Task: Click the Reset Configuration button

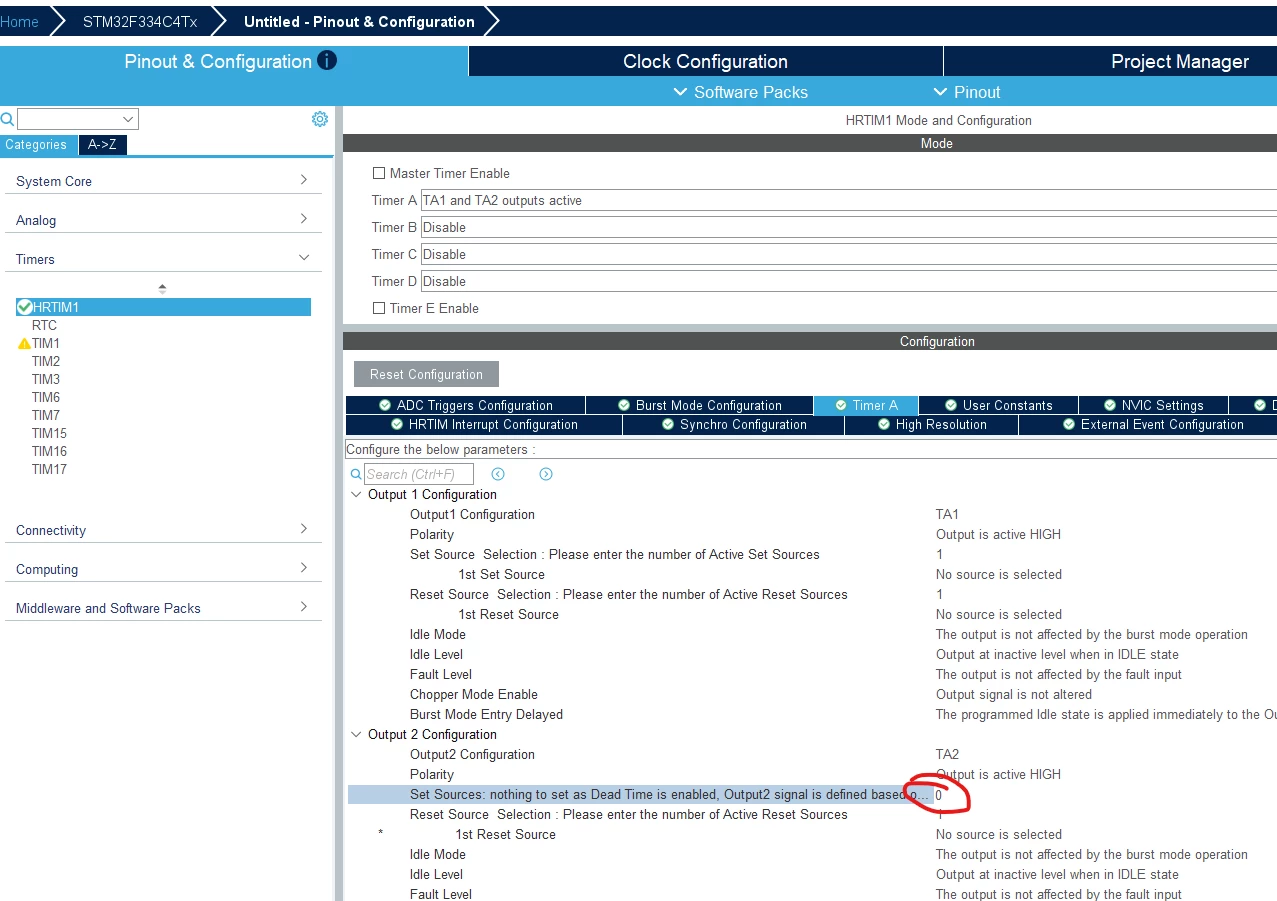Action: pos(426,374)
